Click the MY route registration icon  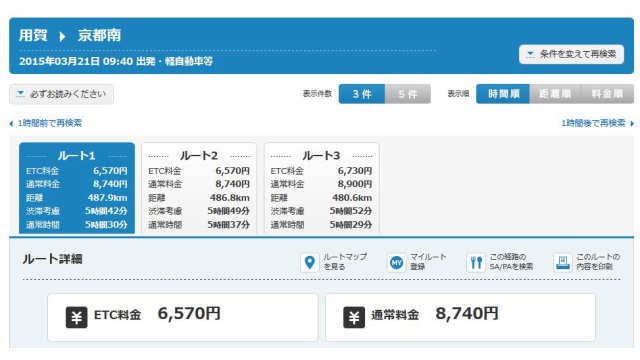point(396,262)
